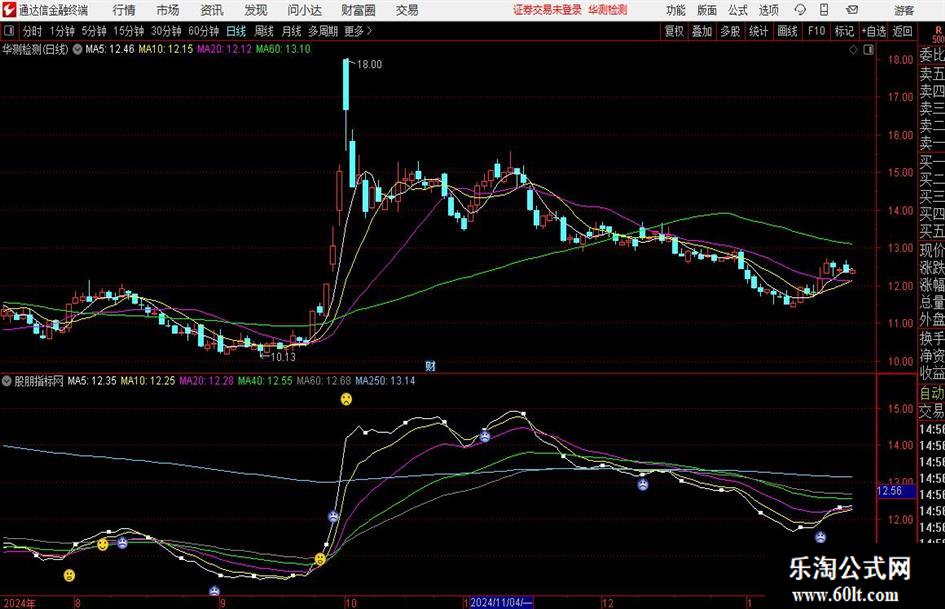Image resolution: width=945 pixels, height=609 pixels.
Task: Switch to 5分钟 period tab
Action: click(94, 31)
